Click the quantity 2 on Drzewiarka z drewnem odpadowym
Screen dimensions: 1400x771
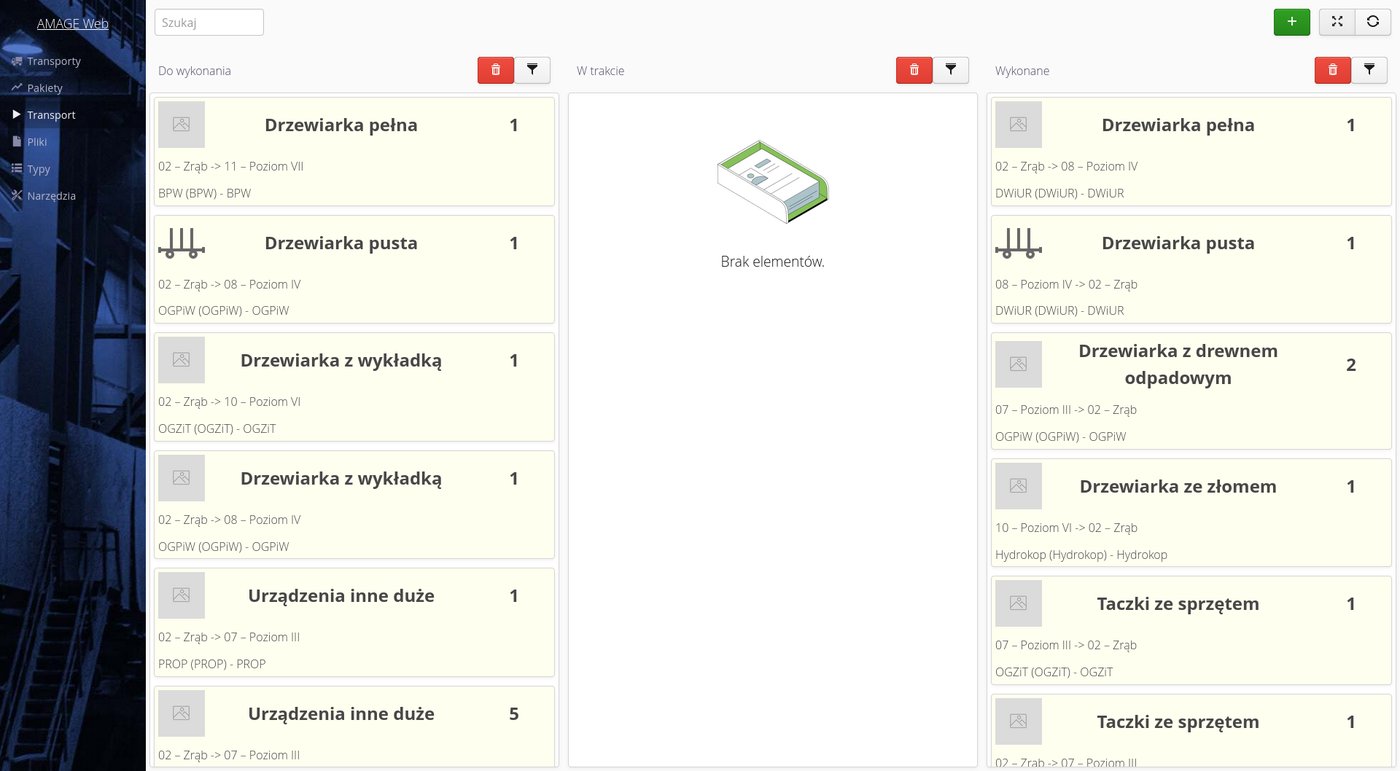coord(1351,365)
